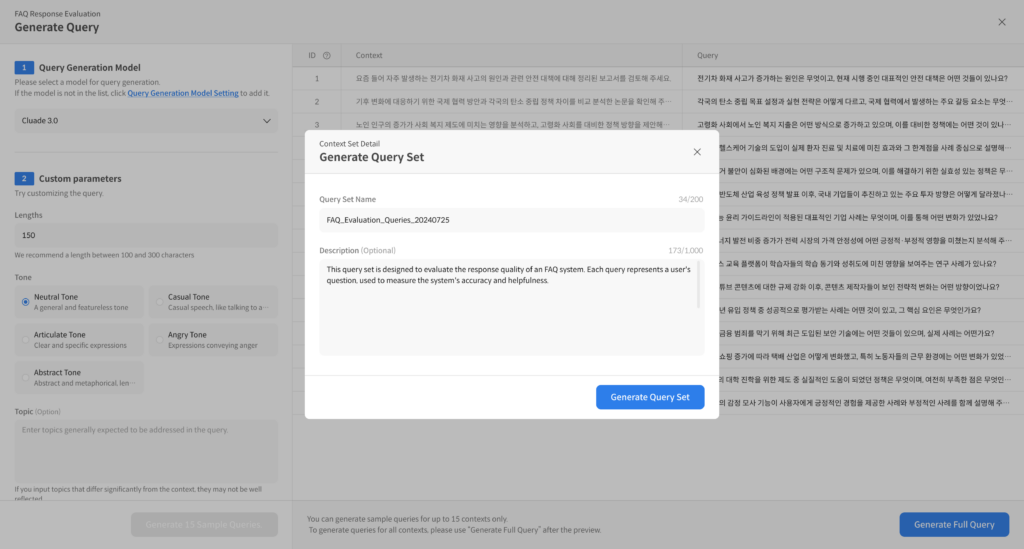Click the Context column header
This screenshot has width=1024, height=549.
point(369,55)
